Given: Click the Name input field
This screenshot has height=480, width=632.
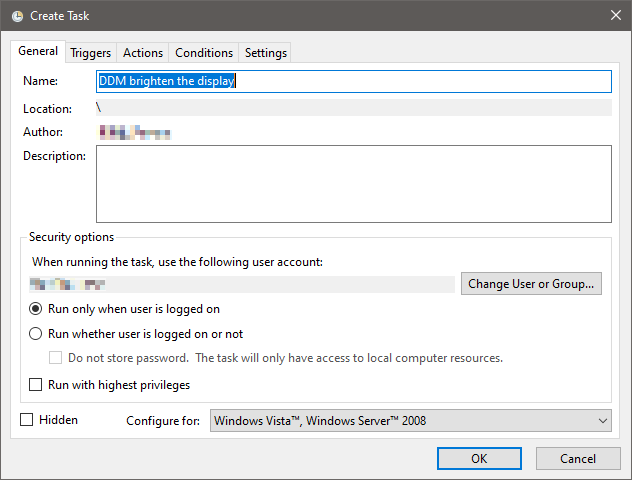Looking at the screenshot, I should (x=353, y=81).
